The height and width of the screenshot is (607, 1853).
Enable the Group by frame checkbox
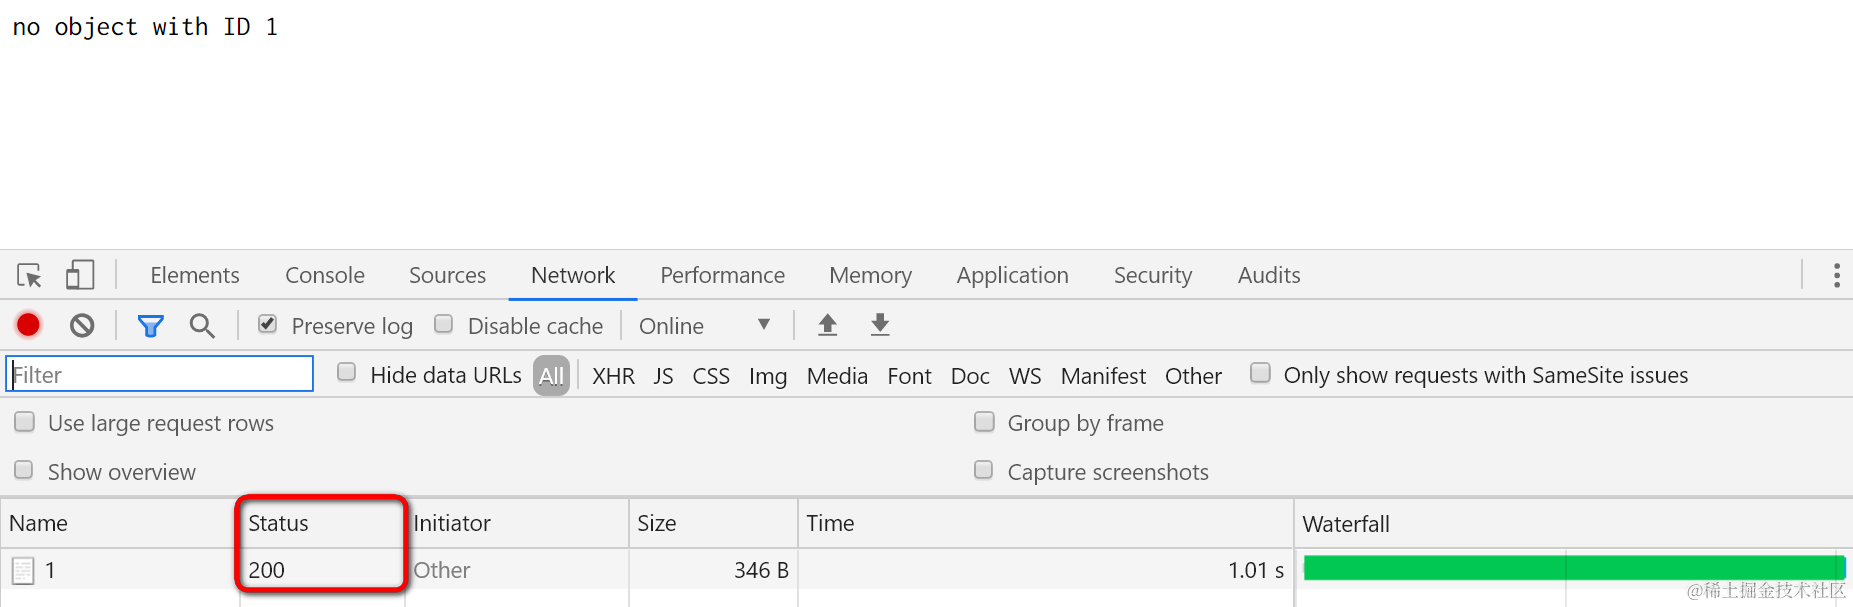985,422
